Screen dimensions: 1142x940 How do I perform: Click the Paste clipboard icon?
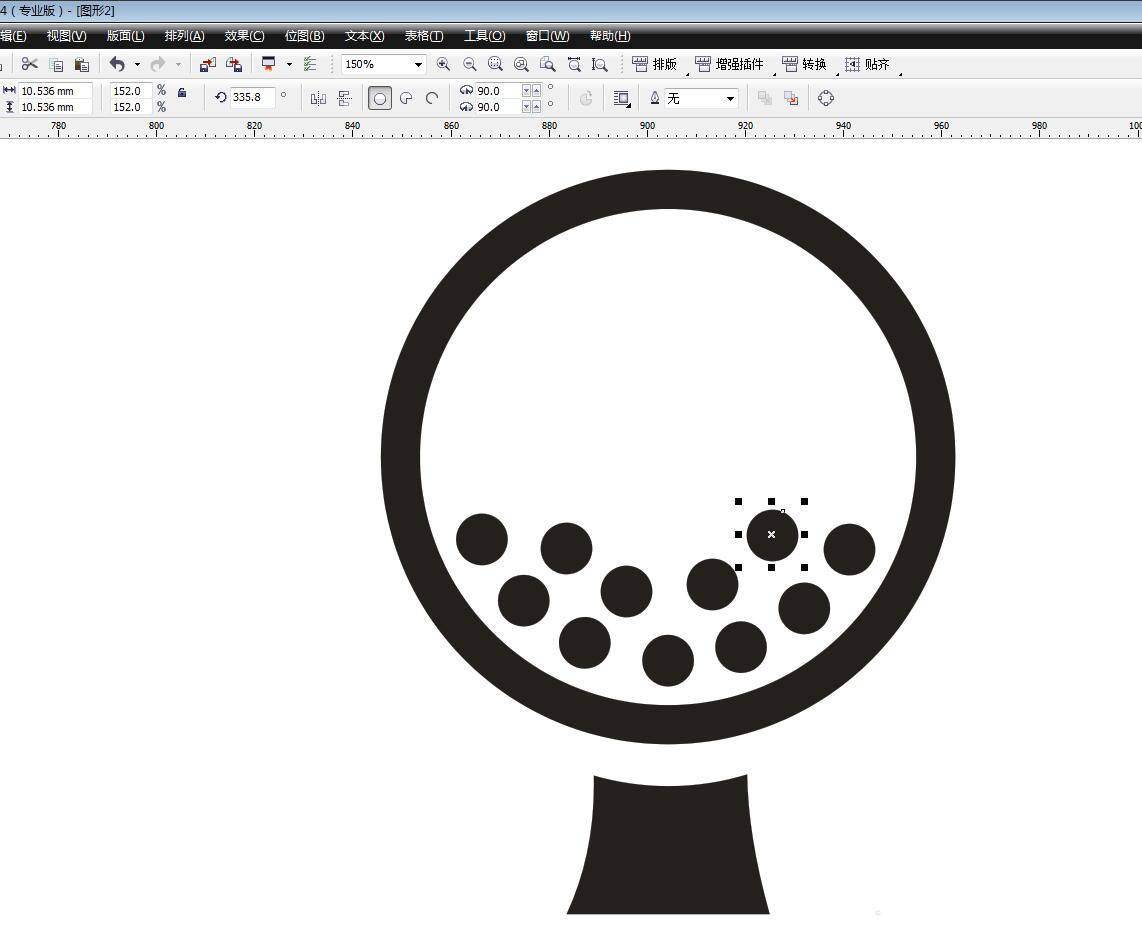82,64
